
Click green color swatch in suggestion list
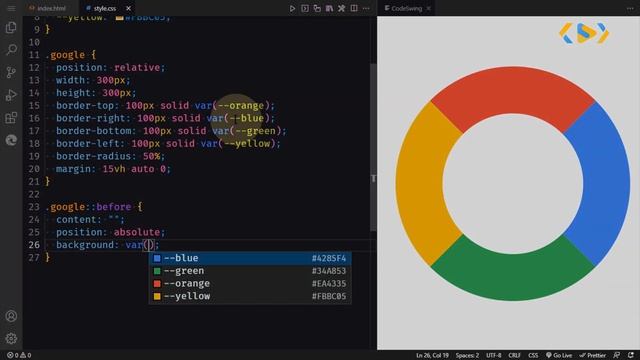[x=157, y=271]
